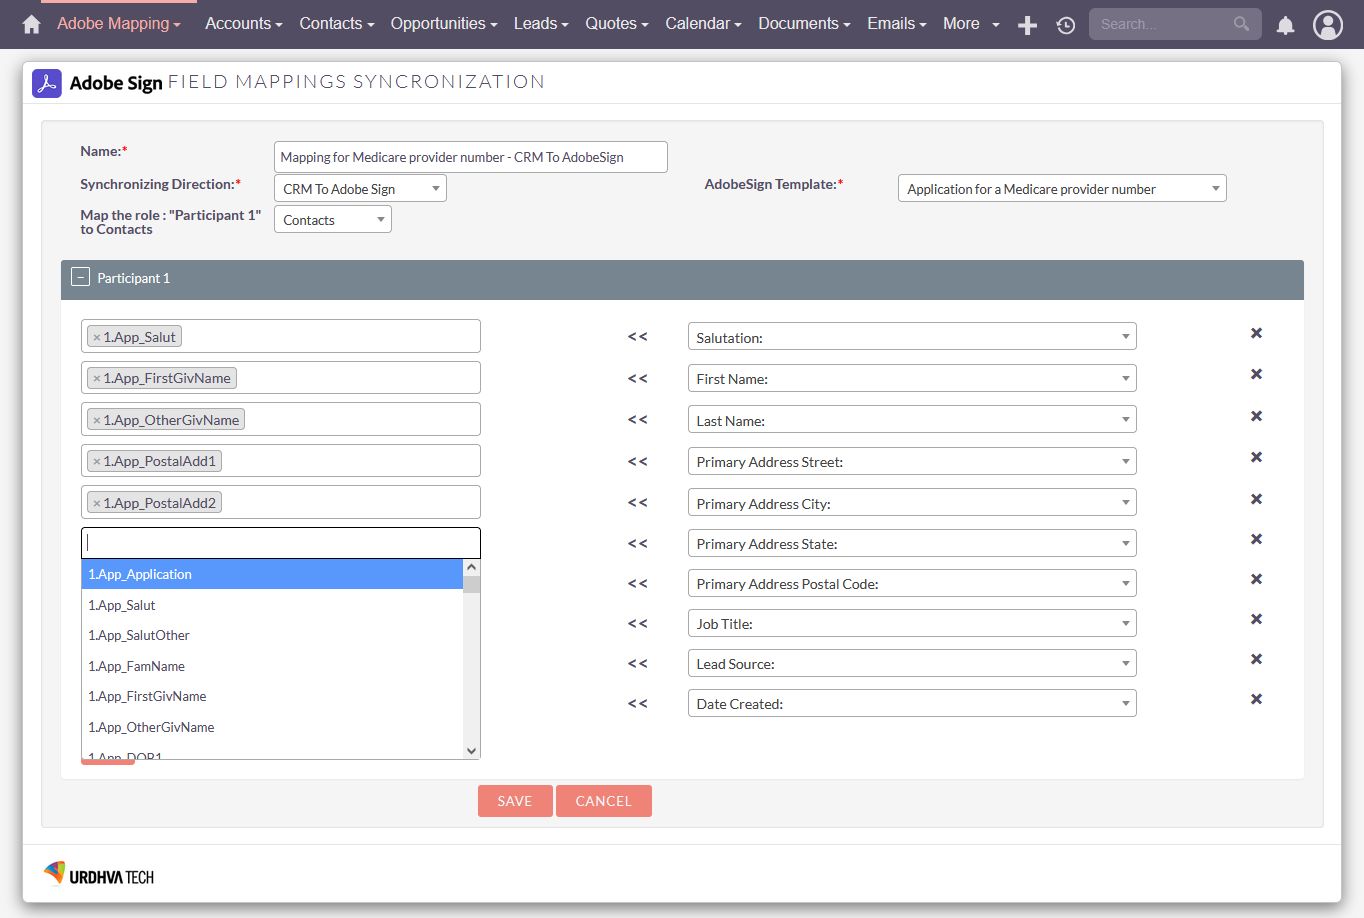The height and width of the screenshot is (918, 1364).
Task: Delete the Salutation mapping row using its X icon
Action: [1256, 333]
